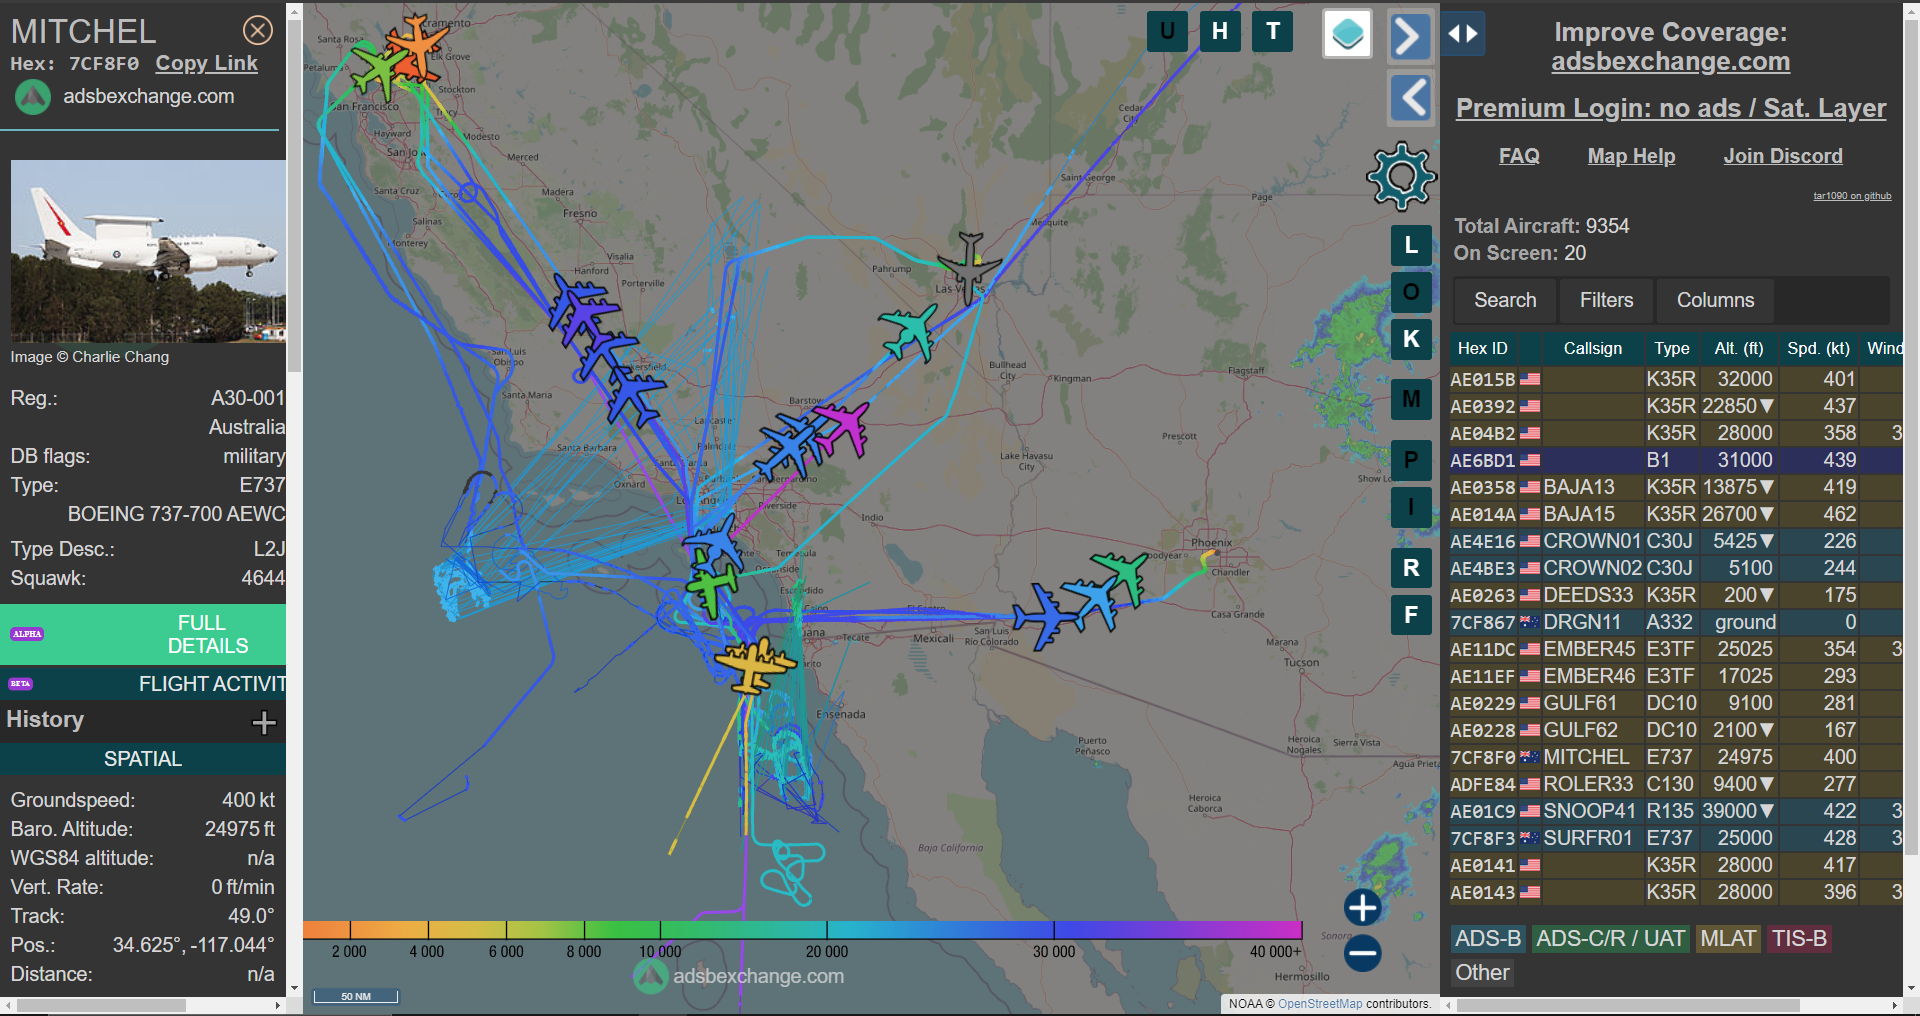This screenshot has height=1016, width=1920.
Task: Toggle the T map button
Action: tap(1273, 31)
